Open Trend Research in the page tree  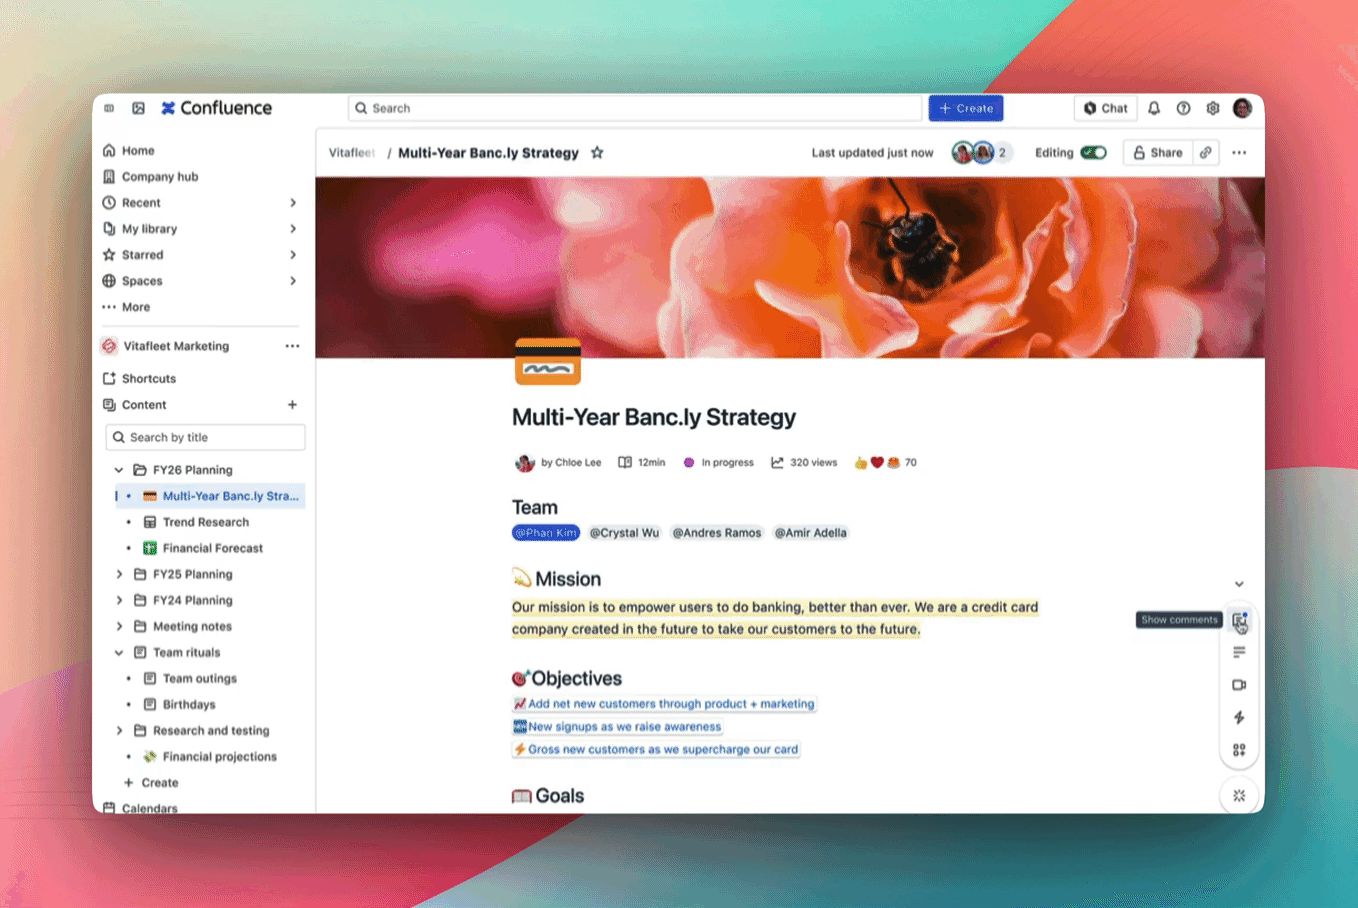[x=206, y=522]
